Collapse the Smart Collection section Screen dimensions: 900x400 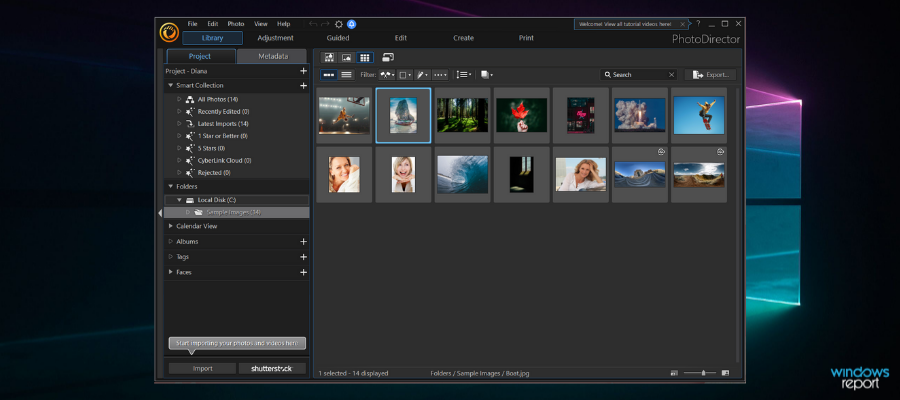click(x=170, y=86)
